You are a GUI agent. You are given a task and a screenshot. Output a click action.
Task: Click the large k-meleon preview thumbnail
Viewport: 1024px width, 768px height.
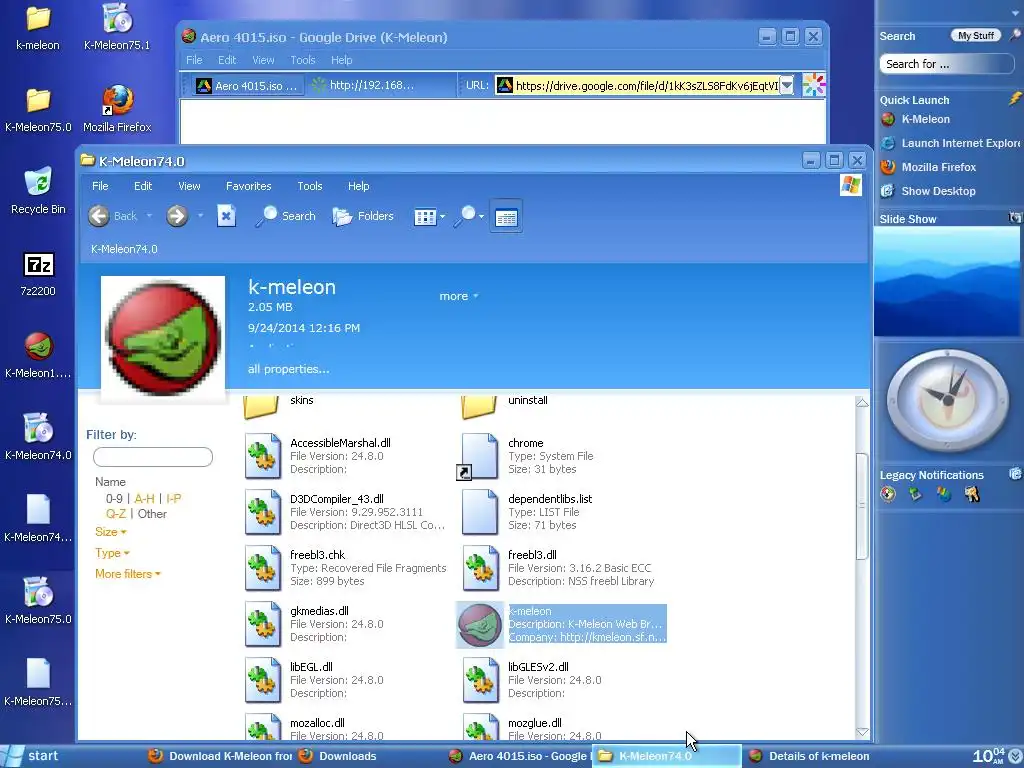click(x=163, y=338)
